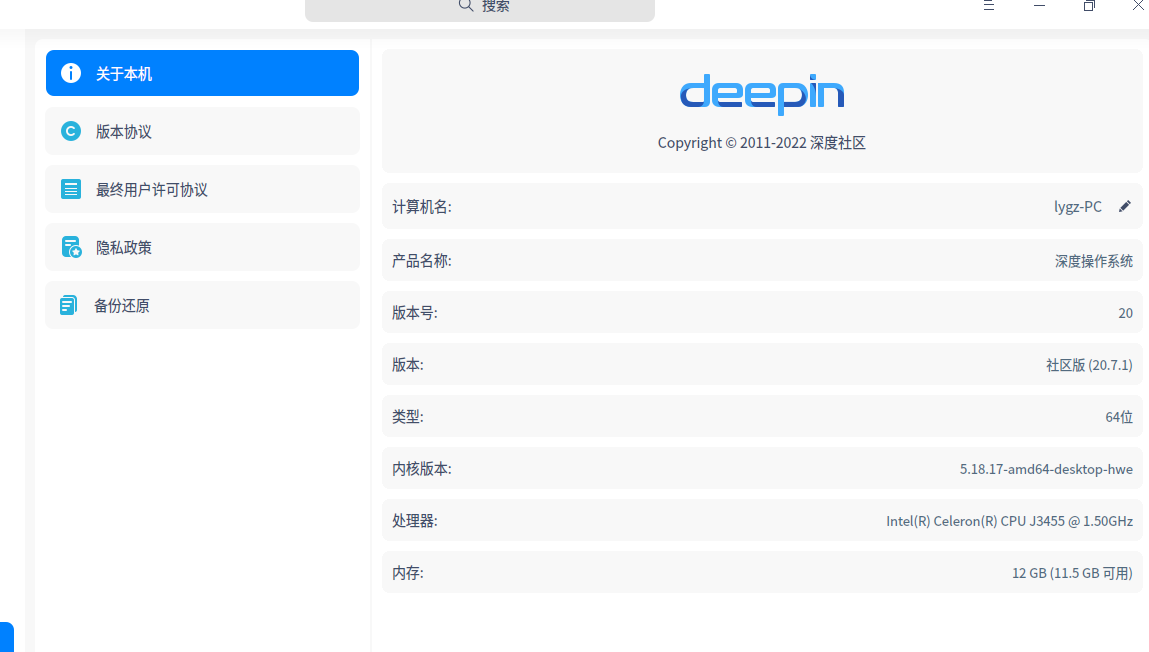The image size is (1149, 652).
Task: Edit computer name with pencil icon
Action: (1125, 207)
